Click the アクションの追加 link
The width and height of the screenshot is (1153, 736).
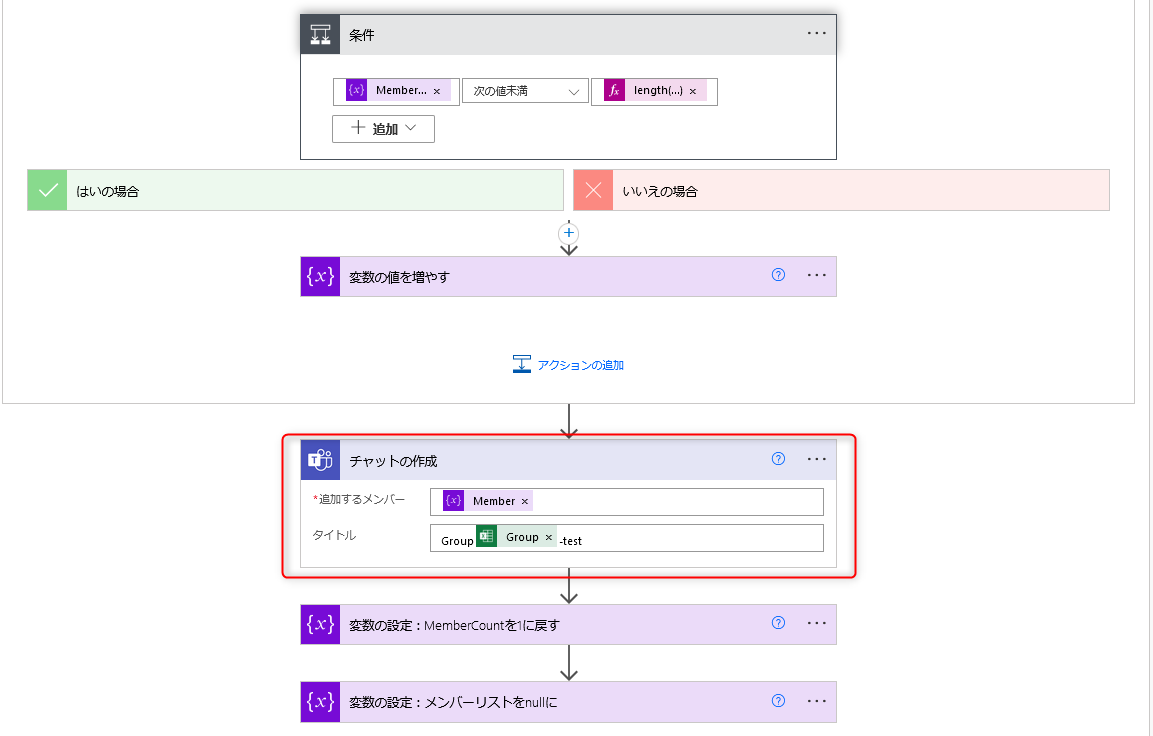tap(578, 364)
